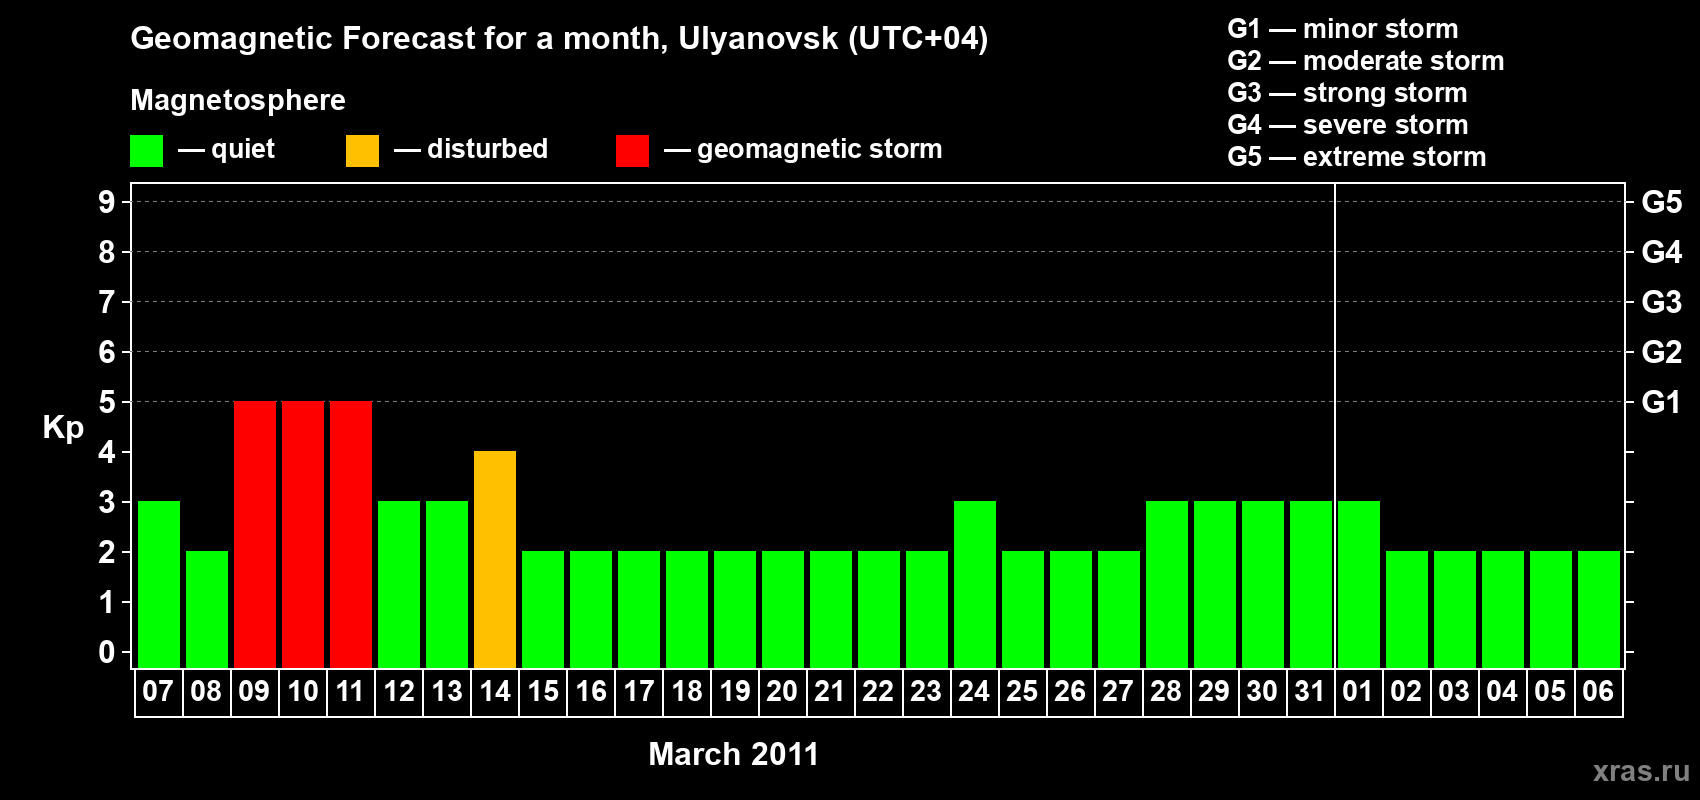Select the red bar for March 11
Screen dimensions: 1700x800
351,534
